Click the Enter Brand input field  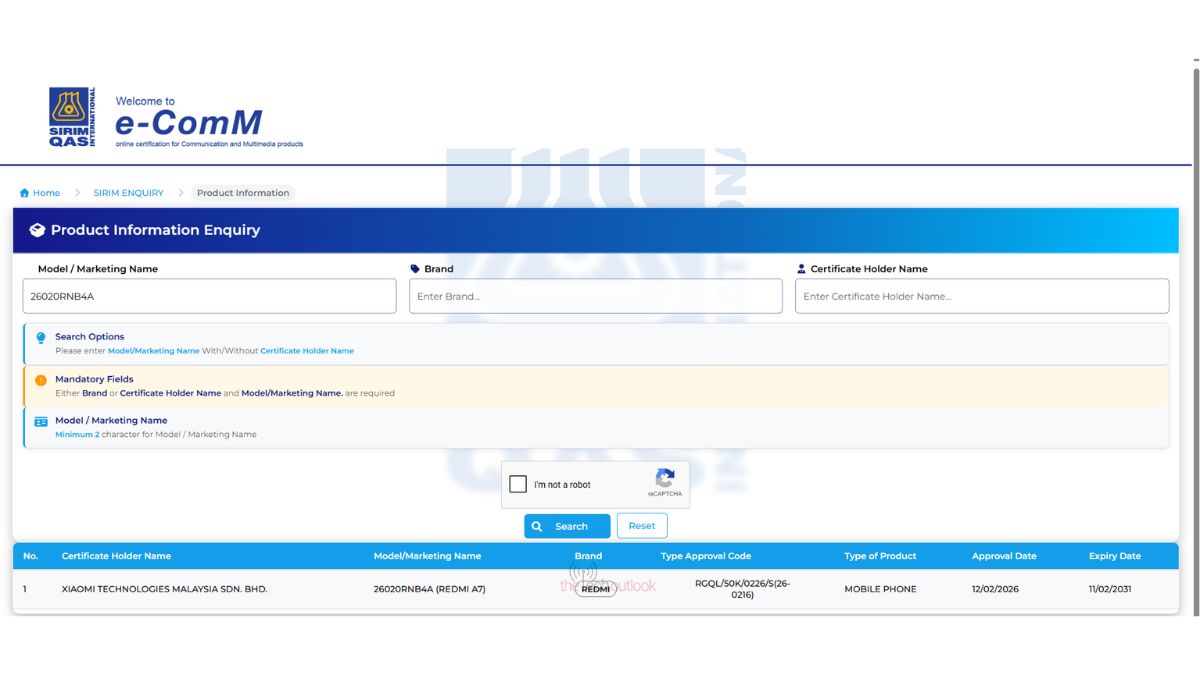point(595,296)
